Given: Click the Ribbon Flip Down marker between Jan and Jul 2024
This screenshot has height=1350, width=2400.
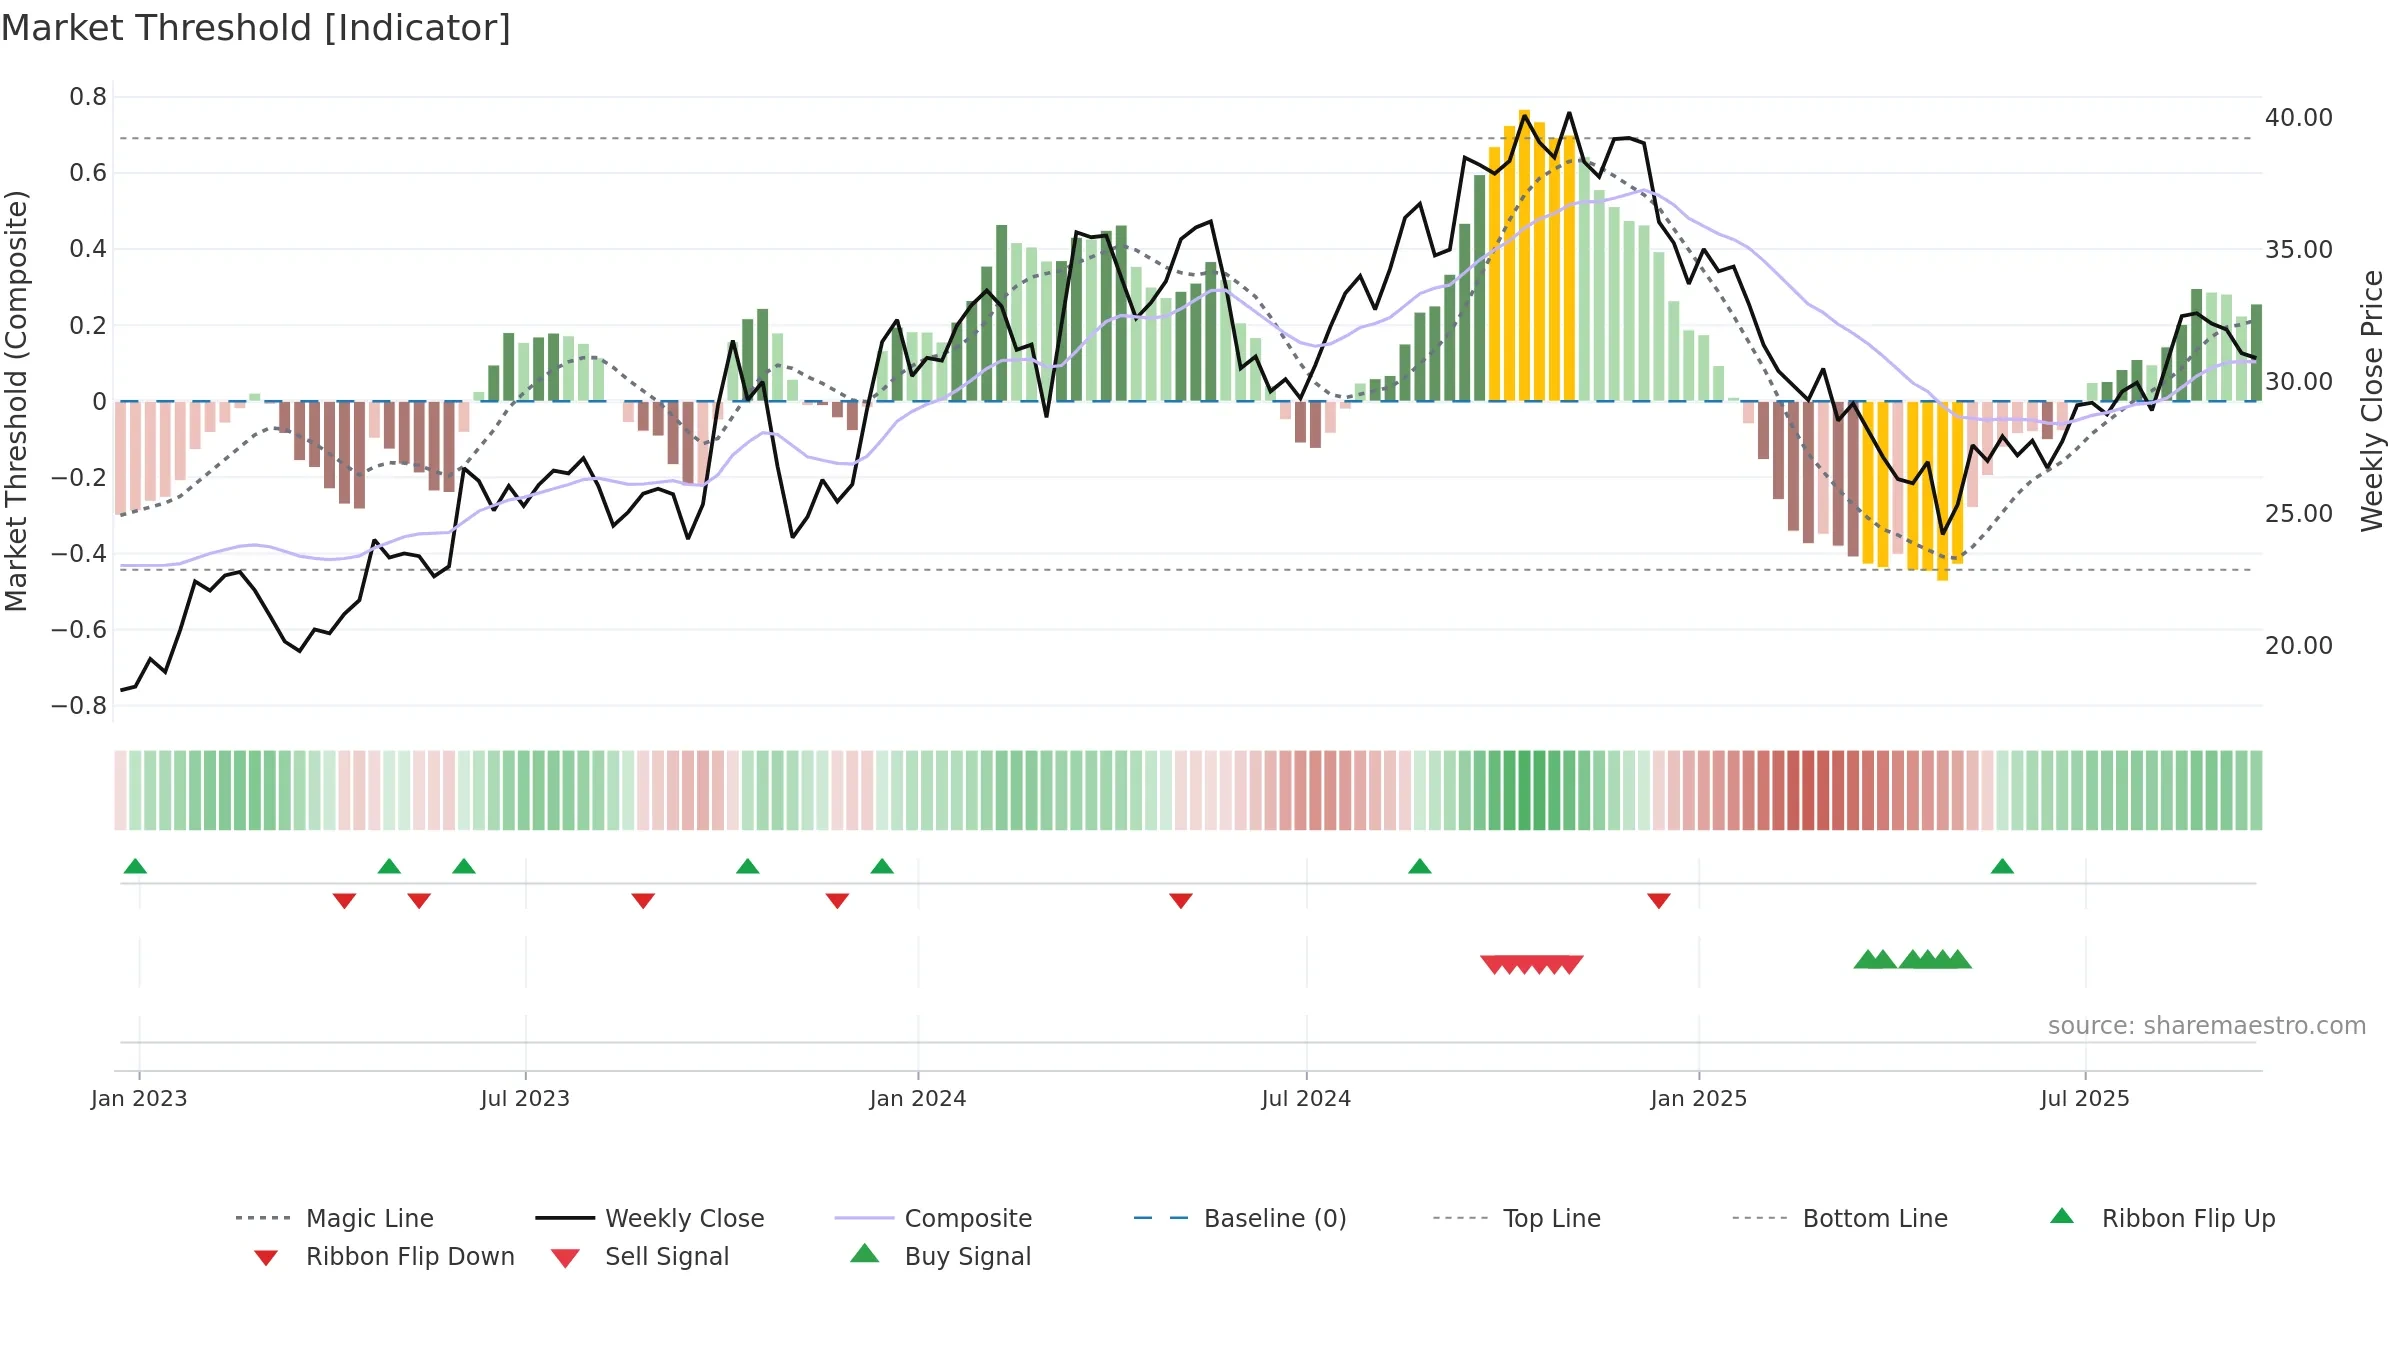Looking at the screenshot, I should tap(1181, 901).
